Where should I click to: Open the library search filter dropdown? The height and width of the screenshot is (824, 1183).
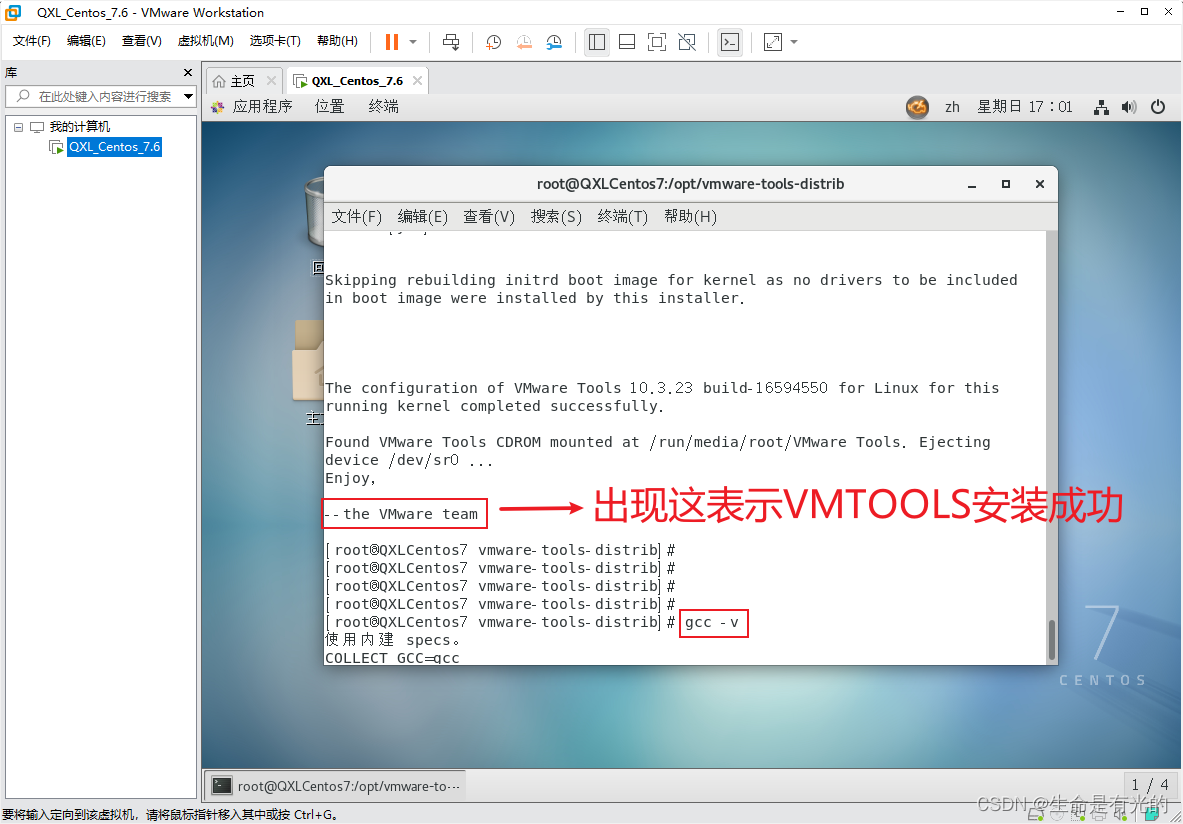click(189, 97)
